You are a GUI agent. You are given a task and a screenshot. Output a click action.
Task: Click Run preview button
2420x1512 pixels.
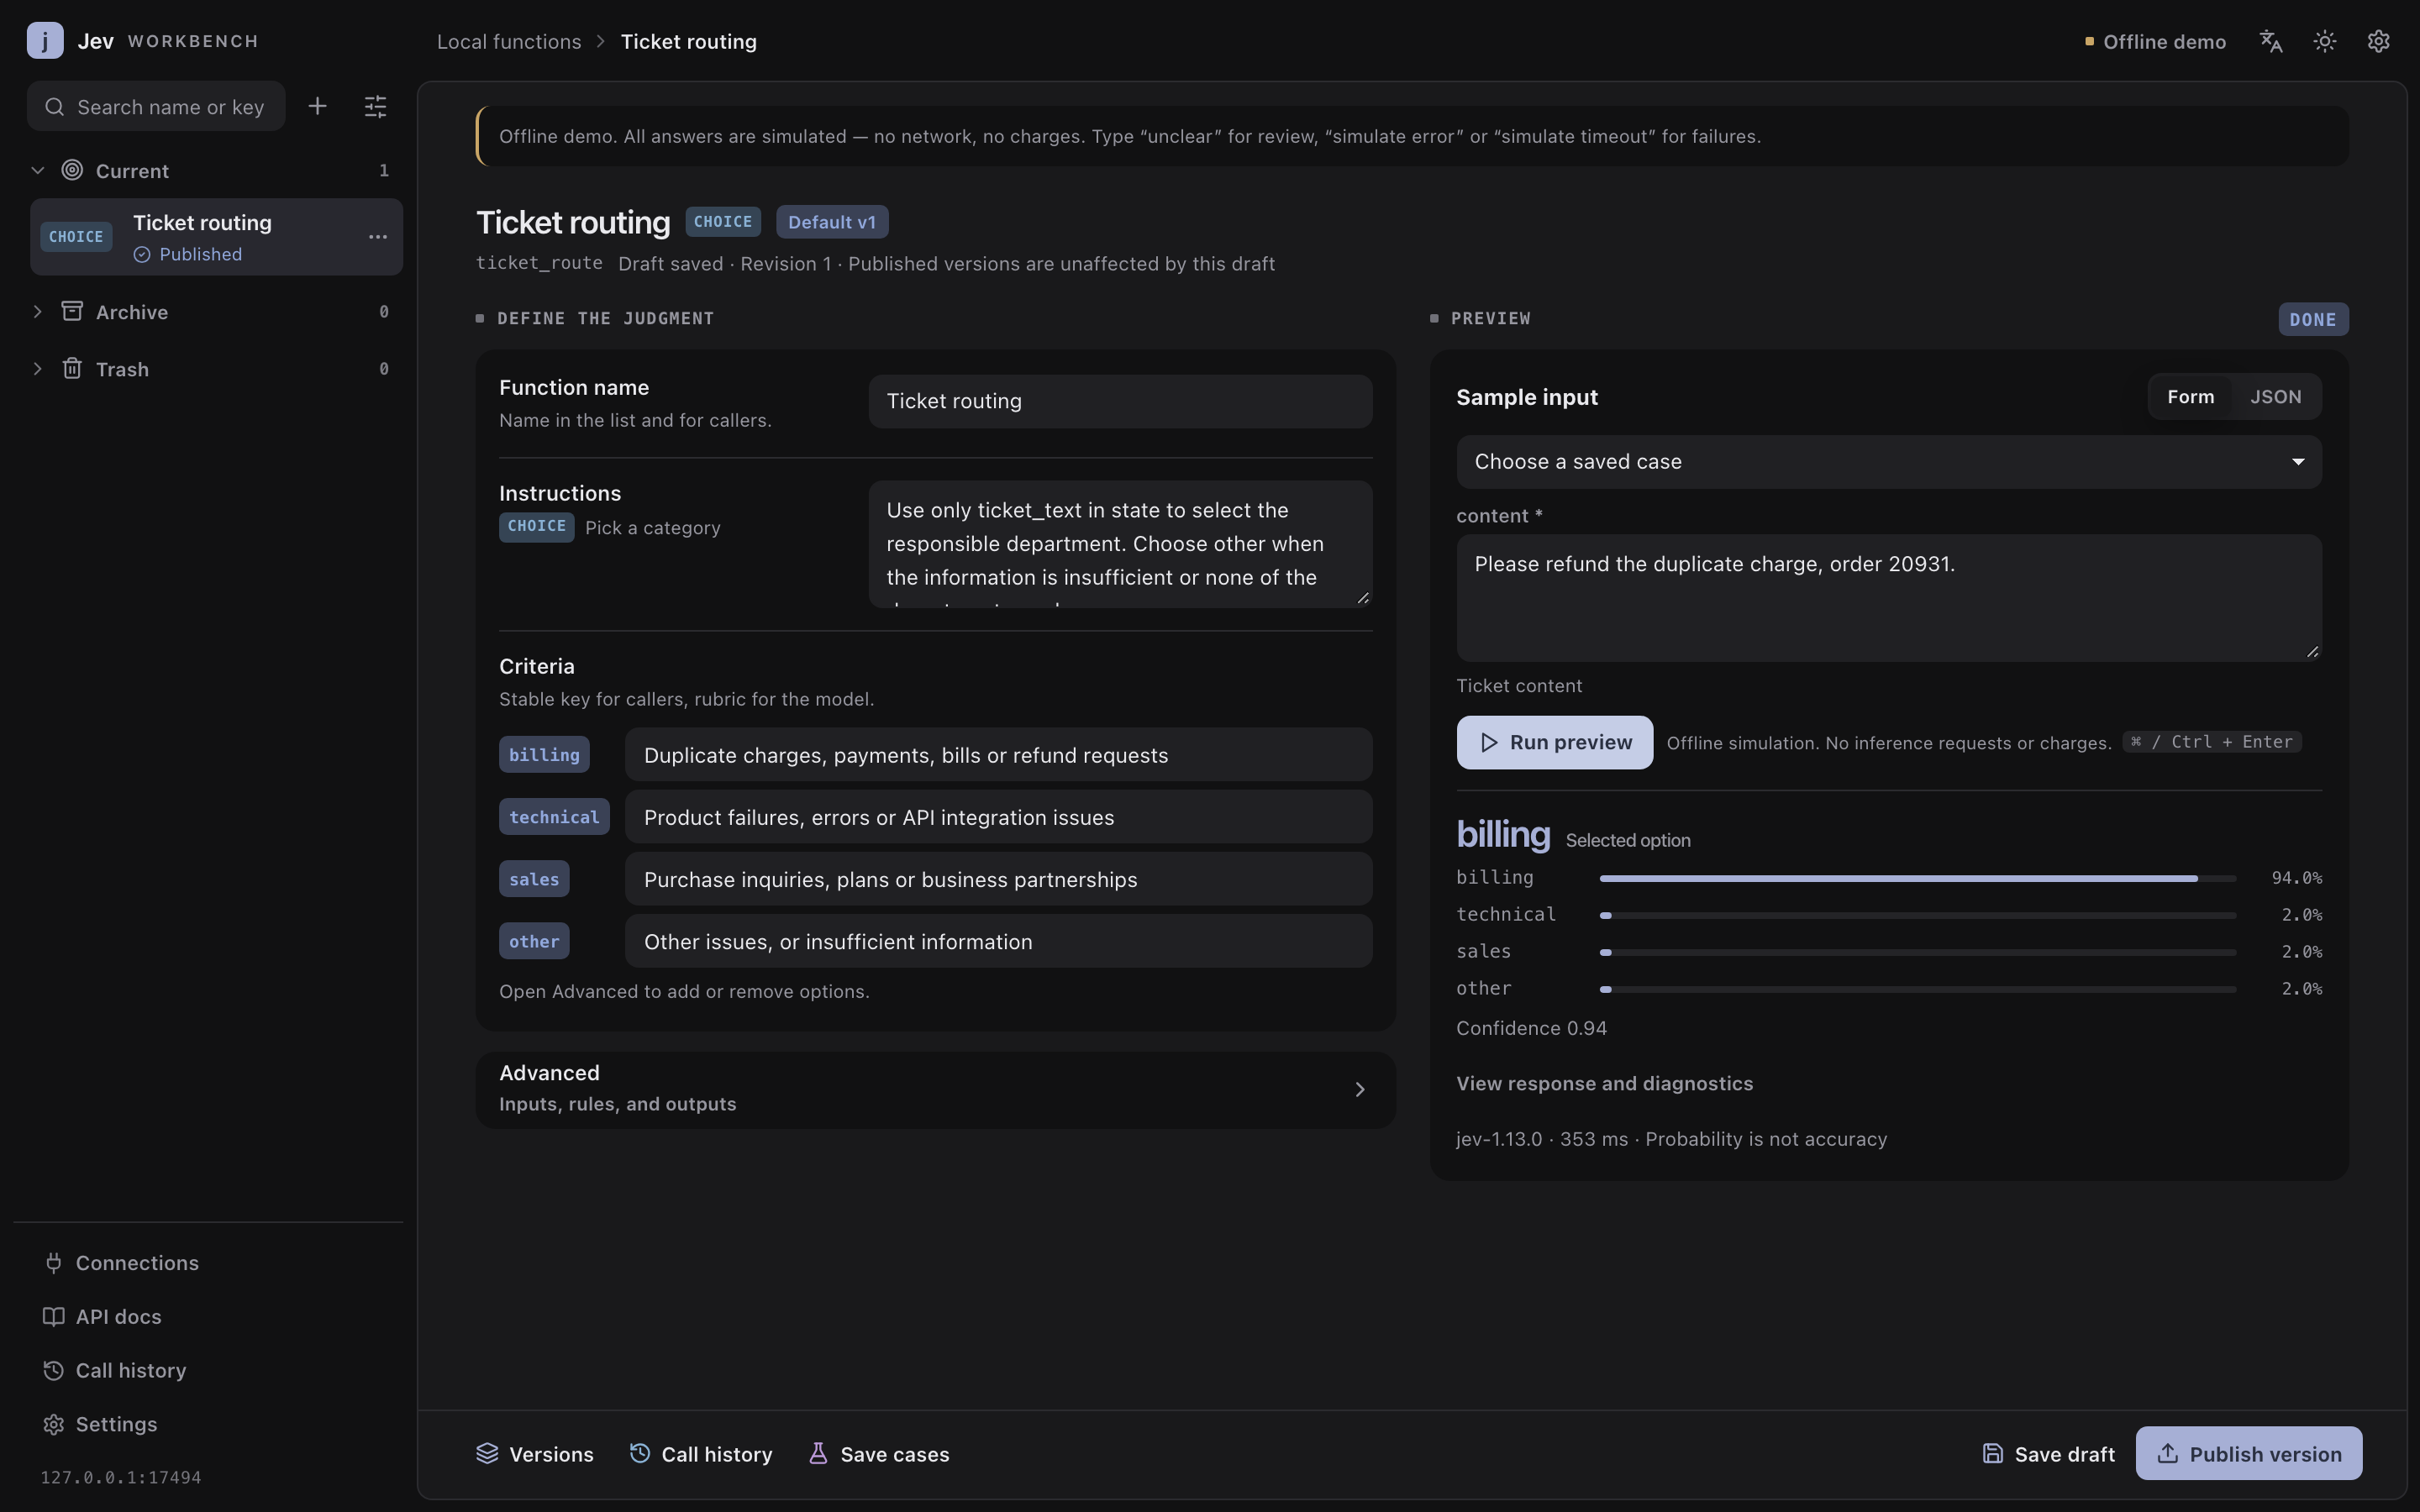pyautogui.click(x=1555, y=742)
